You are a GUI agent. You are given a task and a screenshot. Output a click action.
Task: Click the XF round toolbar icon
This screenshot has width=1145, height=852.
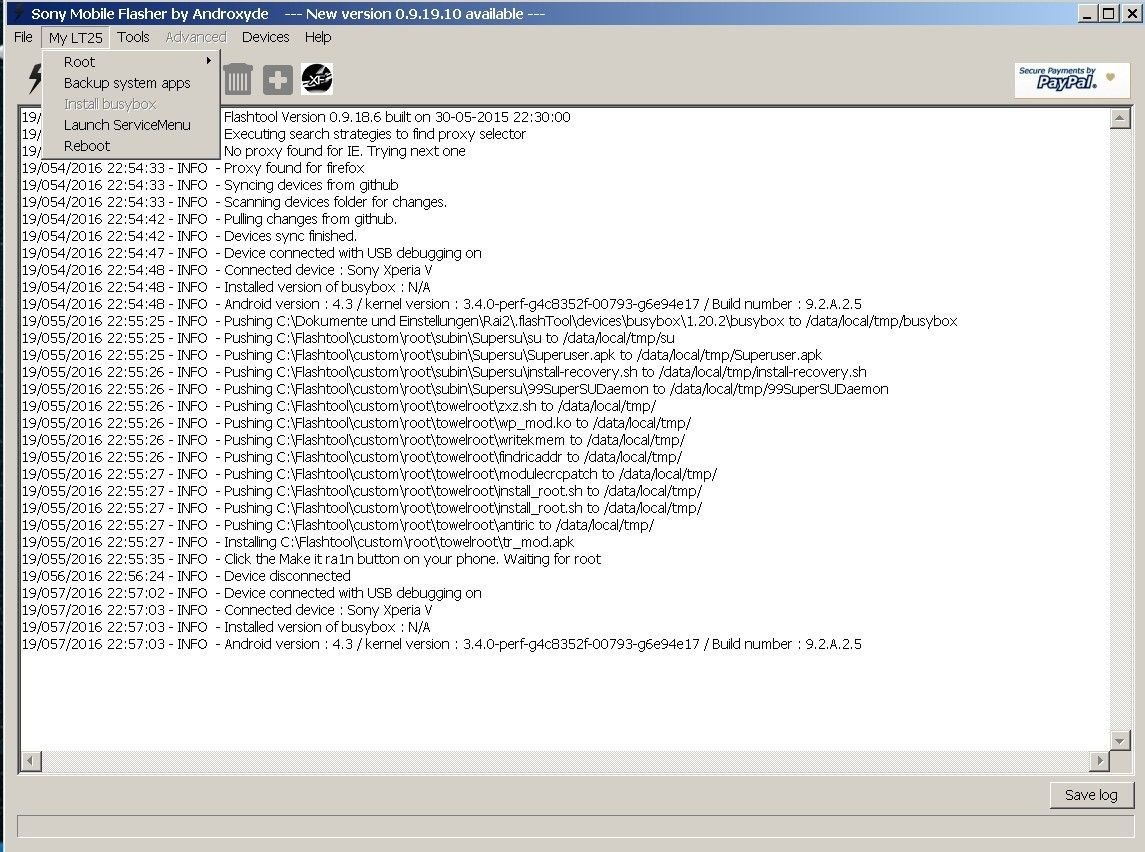coord(317,79)
